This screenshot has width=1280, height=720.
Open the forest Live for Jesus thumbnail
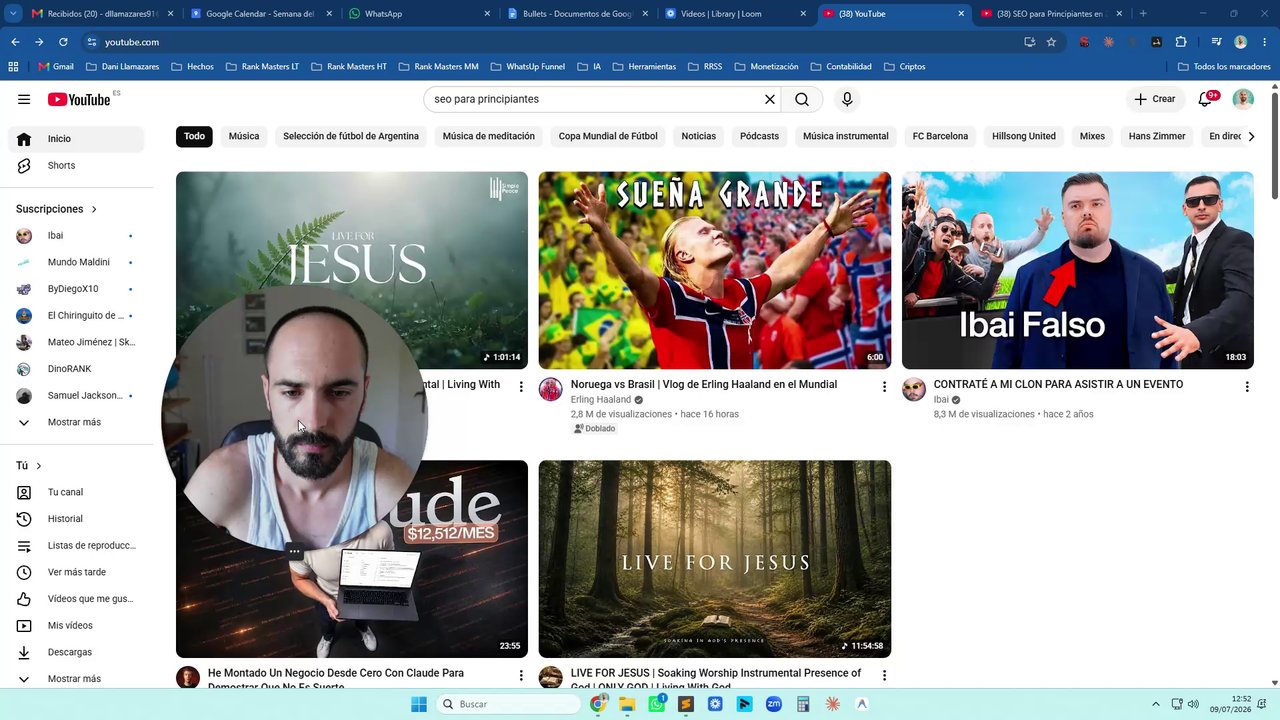tap(714, 559)
